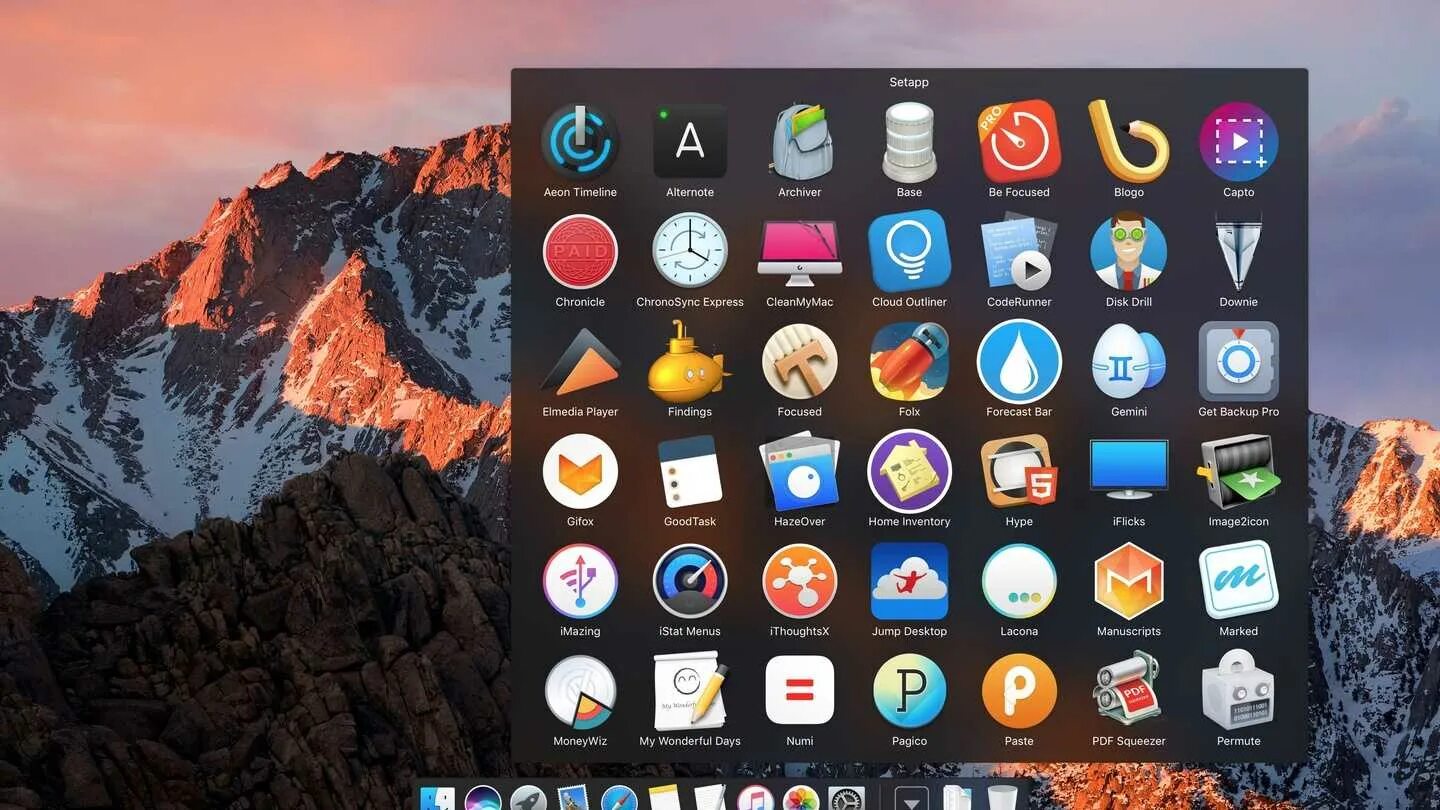Open the Marked app

pyautogui.click(x=1238, y=582)
